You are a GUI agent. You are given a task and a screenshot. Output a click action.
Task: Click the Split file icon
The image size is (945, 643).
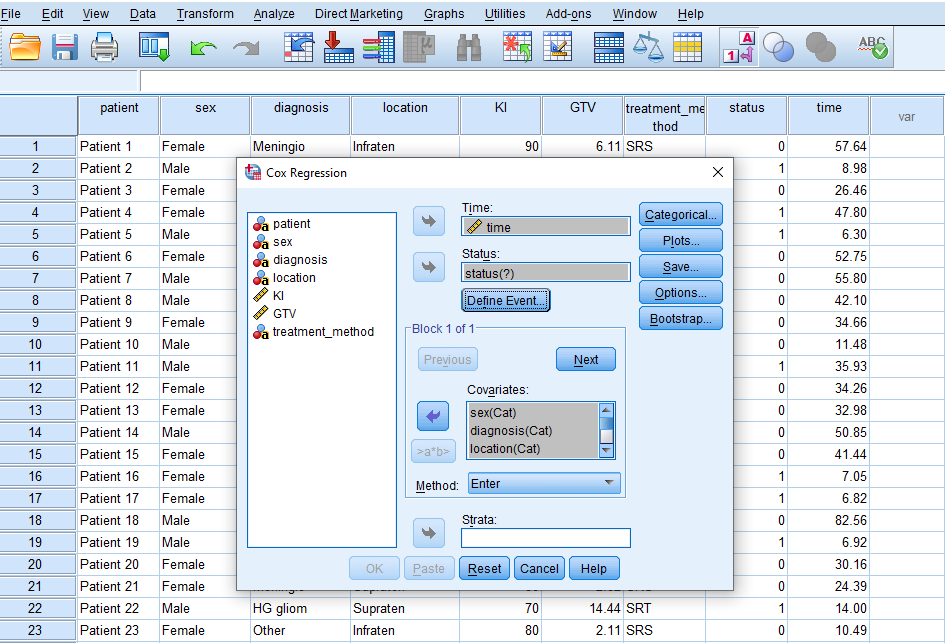coord(609,47)
